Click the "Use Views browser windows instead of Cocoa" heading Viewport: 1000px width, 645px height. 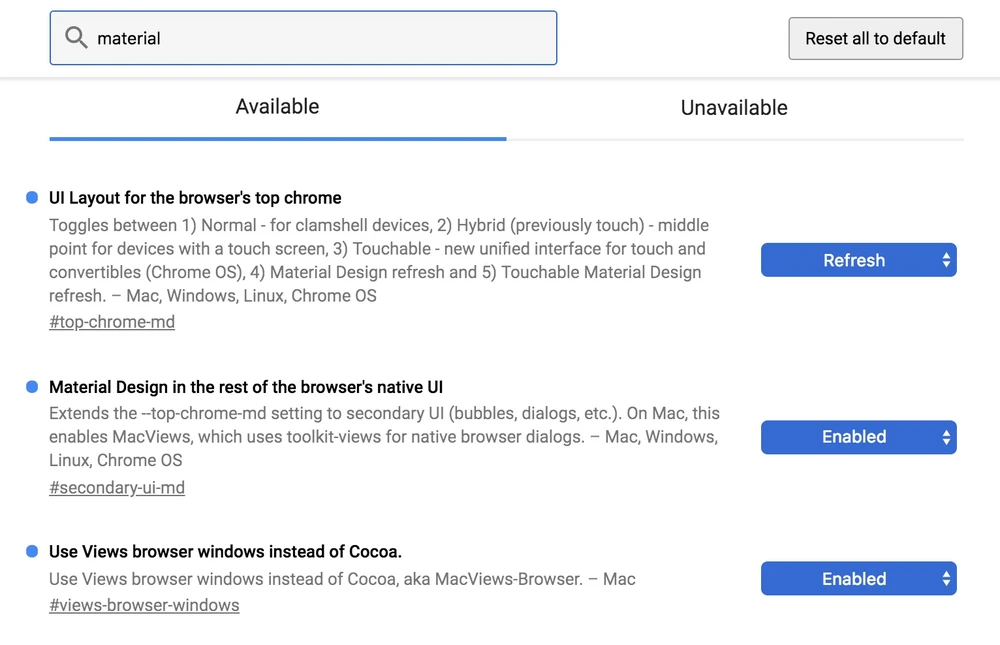click(225, 551)
